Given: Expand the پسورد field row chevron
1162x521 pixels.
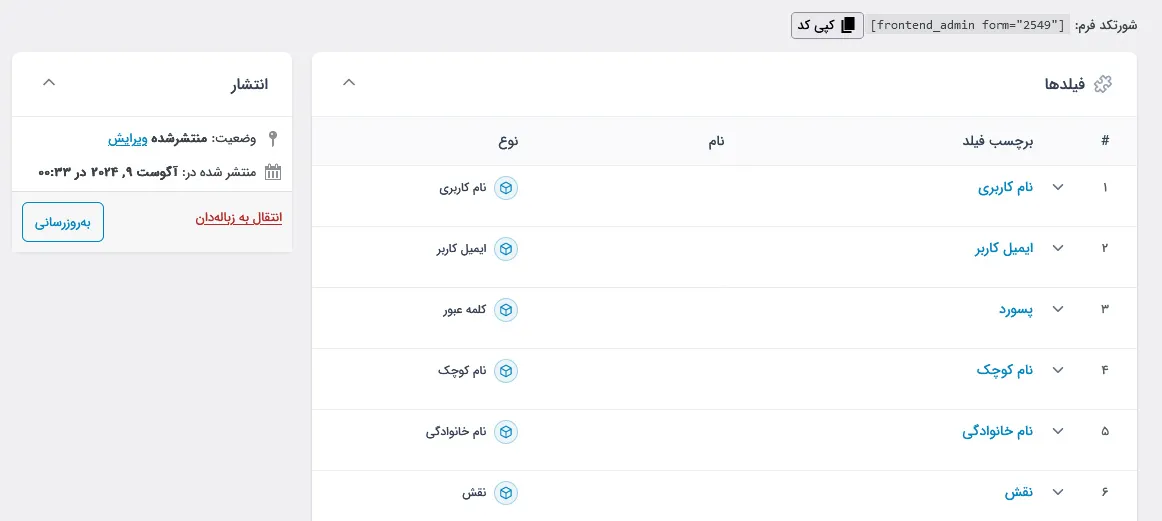Looking at the screenshot, I should (1058, 309).
